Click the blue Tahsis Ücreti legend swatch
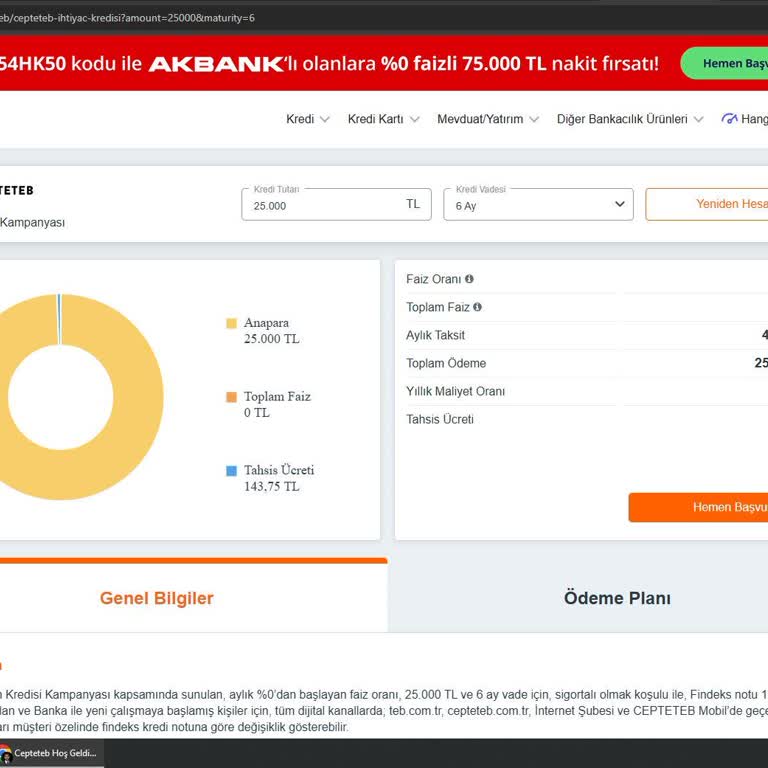Viewport: 768px width, 768px height. [x=231, y=471]
